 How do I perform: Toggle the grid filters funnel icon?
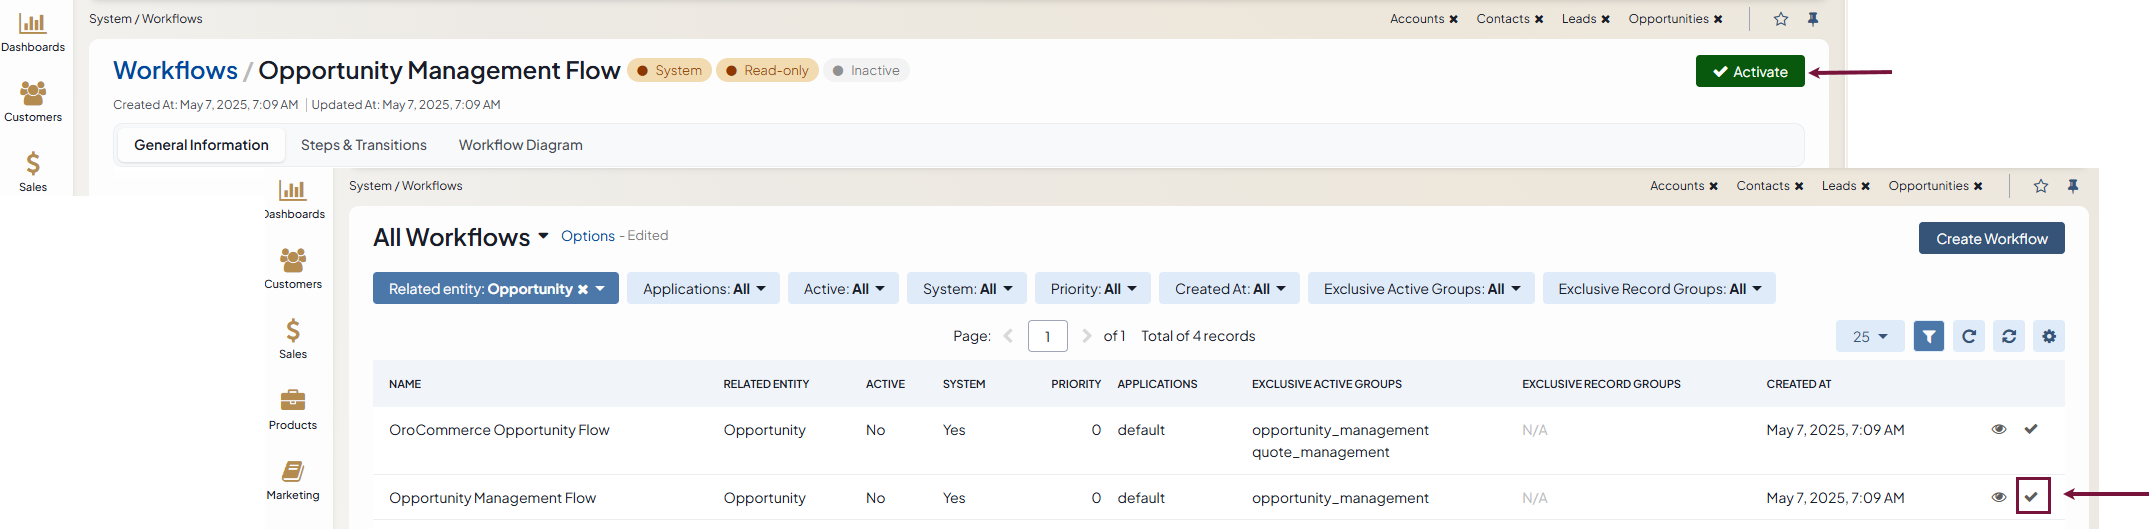[1928, 337]
